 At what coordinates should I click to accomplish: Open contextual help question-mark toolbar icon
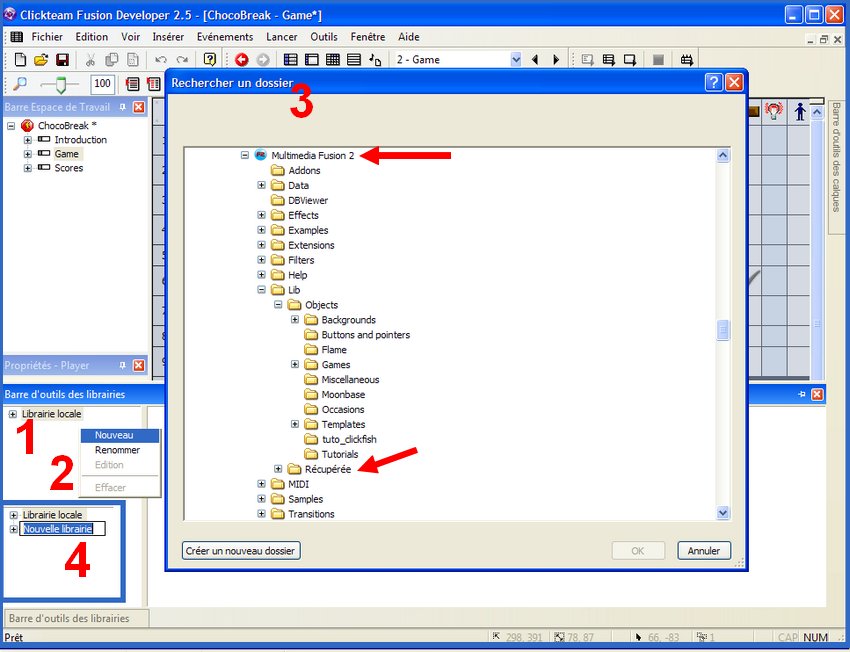pyautogui.click(x=210, y=60)
